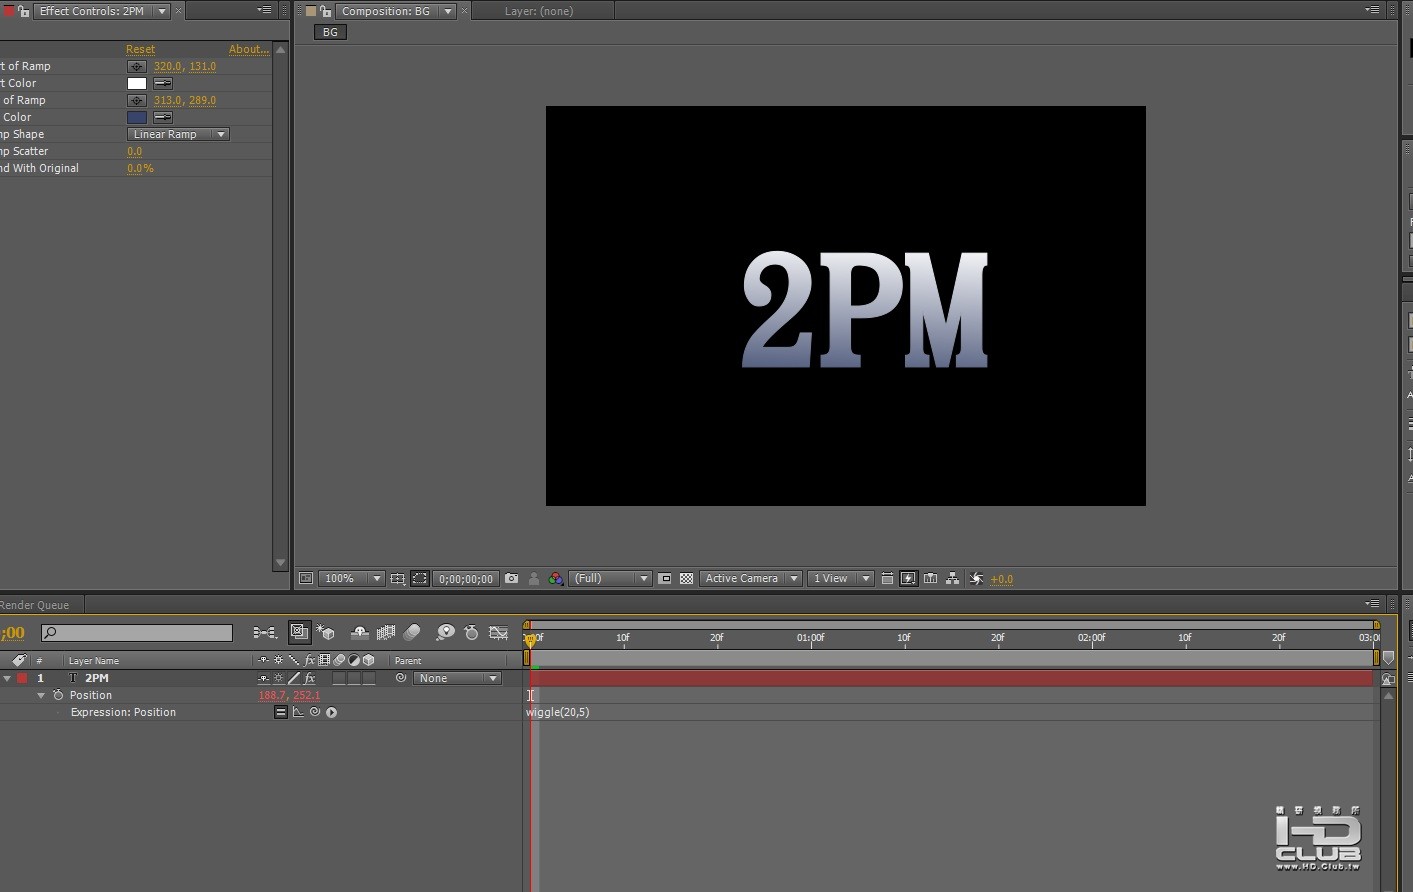1413x892 pixels.
Task: Click the Live Update button in timeline
Action: click(x=299, y=632)
